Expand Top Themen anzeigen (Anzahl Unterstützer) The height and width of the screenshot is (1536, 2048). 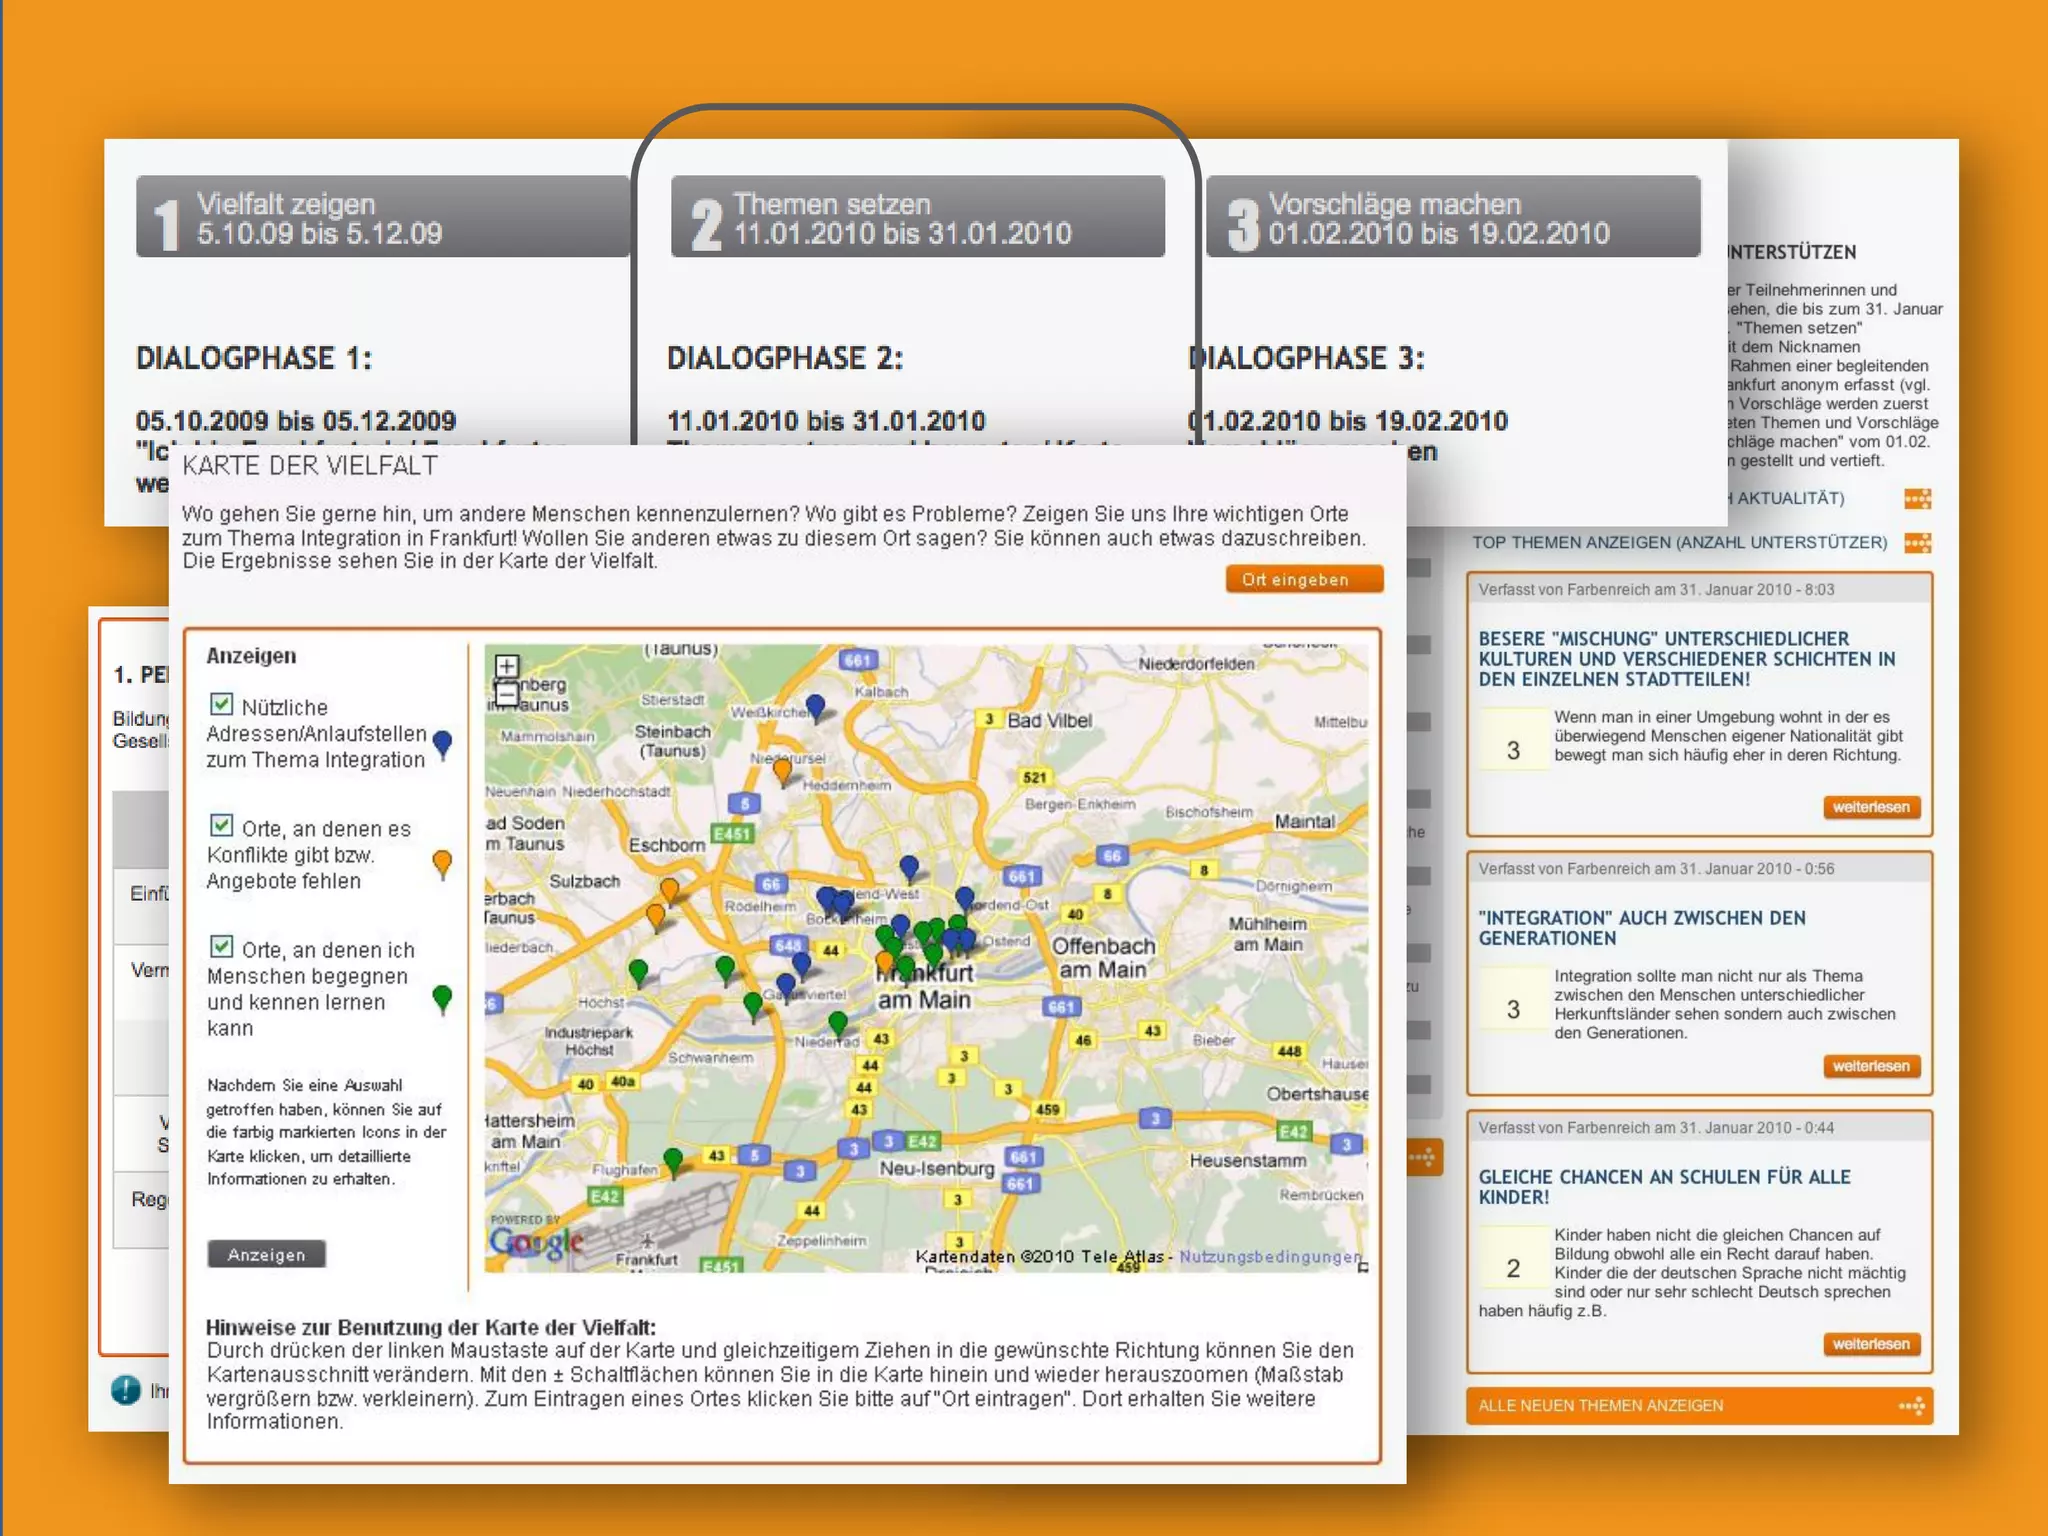(x=1679, y=543)
